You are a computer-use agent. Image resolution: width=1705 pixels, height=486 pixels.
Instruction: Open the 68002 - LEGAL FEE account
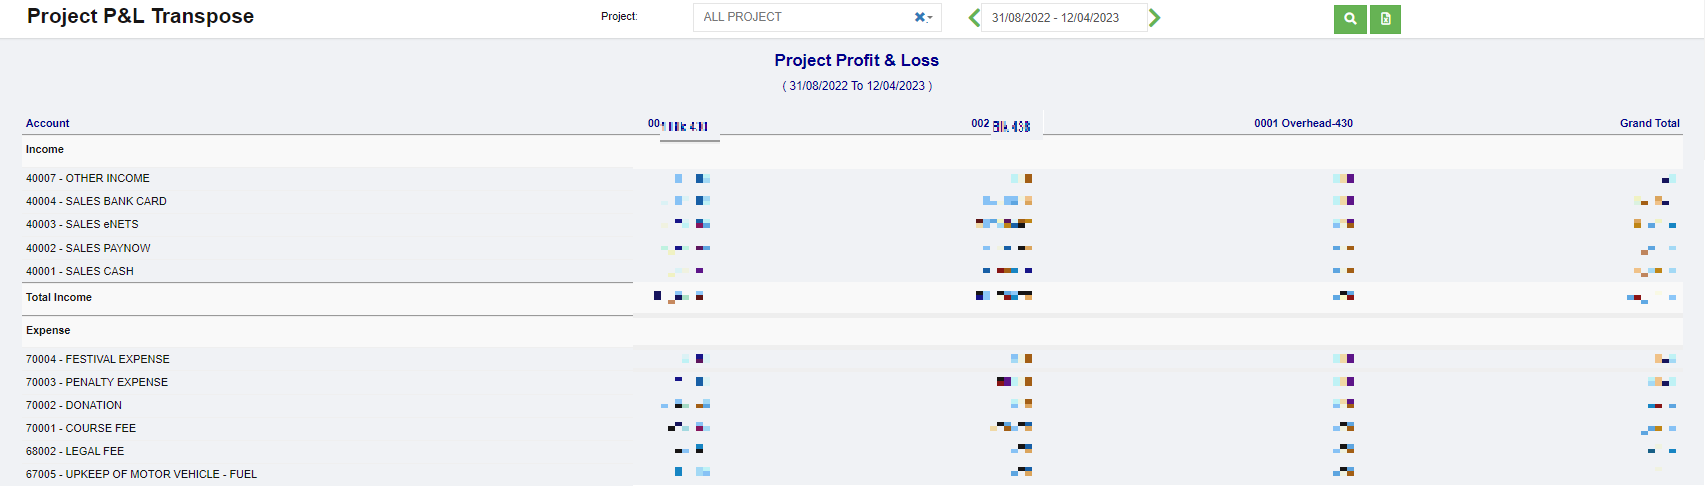[x=75, y=451]
